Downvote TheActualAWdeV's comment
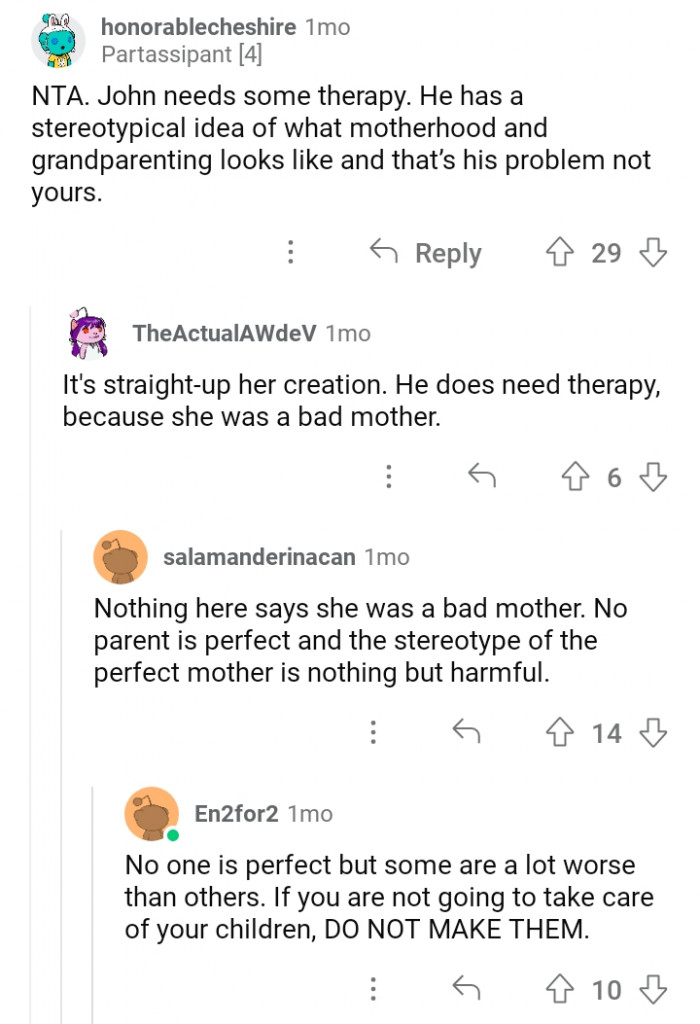This screenshot has height=1024, width=700. click(652, 478)
